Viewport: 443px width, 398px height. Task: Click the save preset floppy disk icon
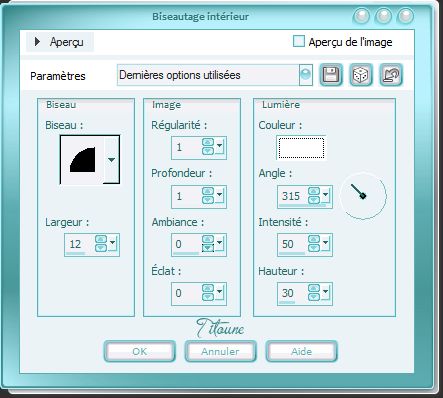point(331,75)
